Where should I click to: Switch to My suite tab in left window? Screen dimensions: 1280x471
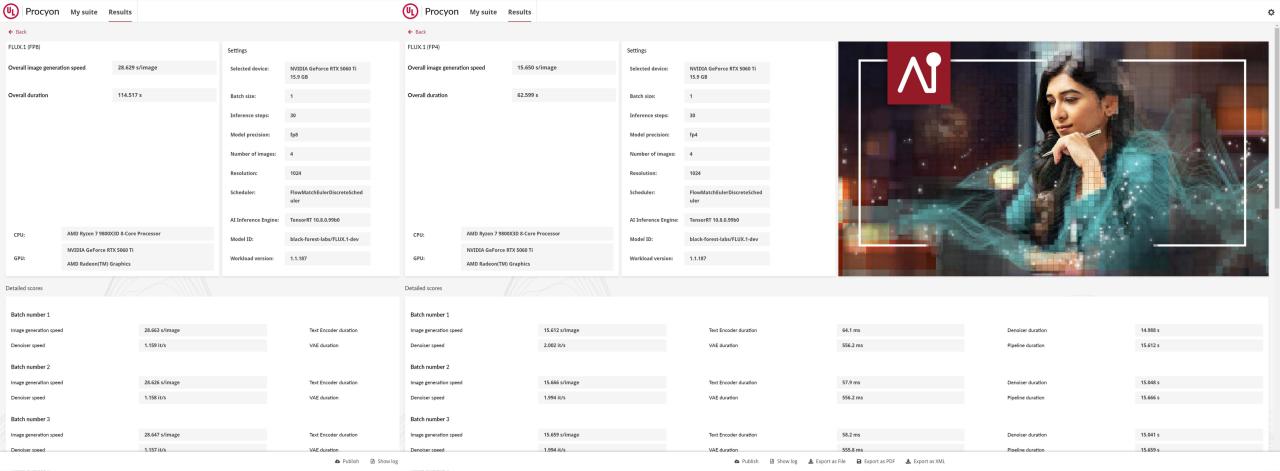click(84, 12)
